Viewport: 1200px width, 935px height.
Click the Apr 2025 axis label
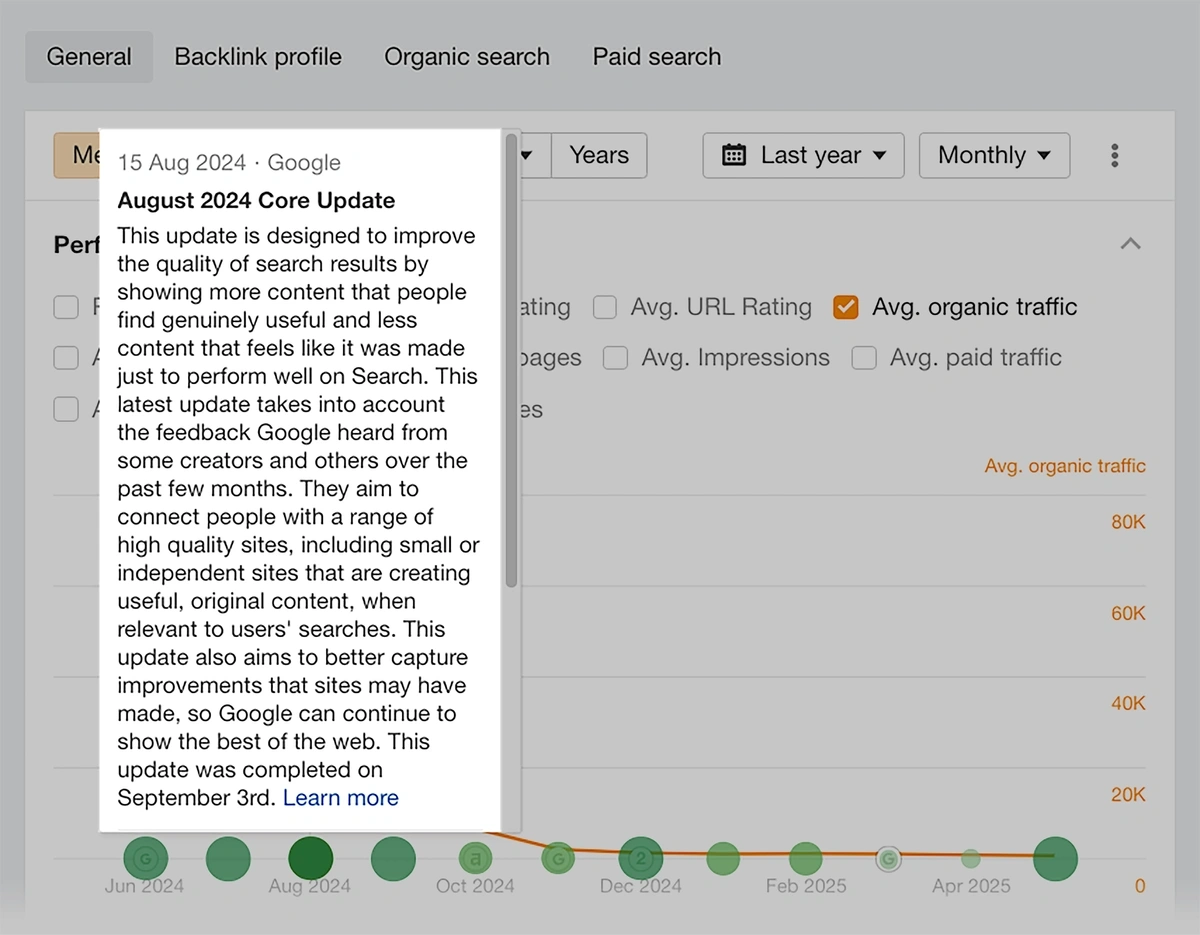point(971,886)
